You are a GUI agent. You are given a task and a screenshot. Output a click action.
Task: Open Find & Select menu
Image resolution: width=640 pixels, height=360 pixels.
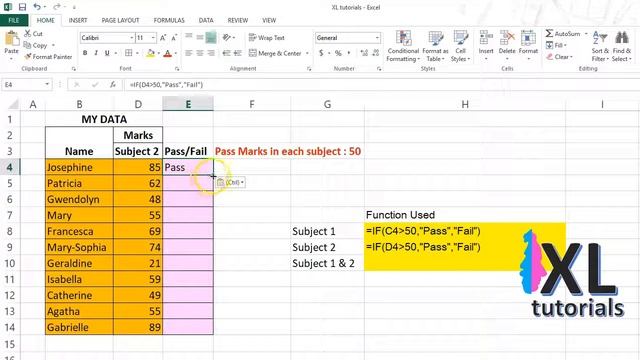(x=622, y=46)
